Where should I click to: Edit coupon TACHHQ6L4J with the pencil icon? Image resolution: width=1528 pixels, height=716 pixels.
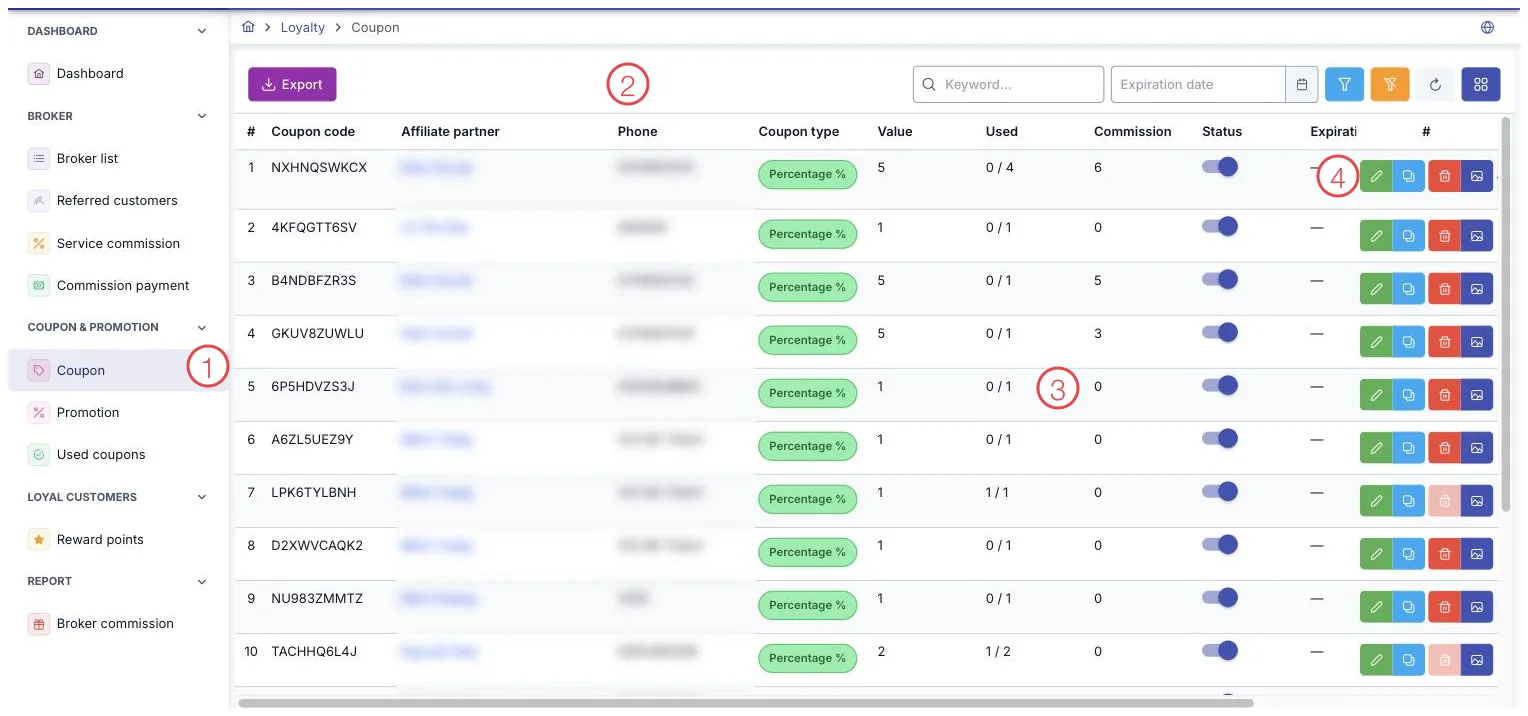click(1377, 659)
